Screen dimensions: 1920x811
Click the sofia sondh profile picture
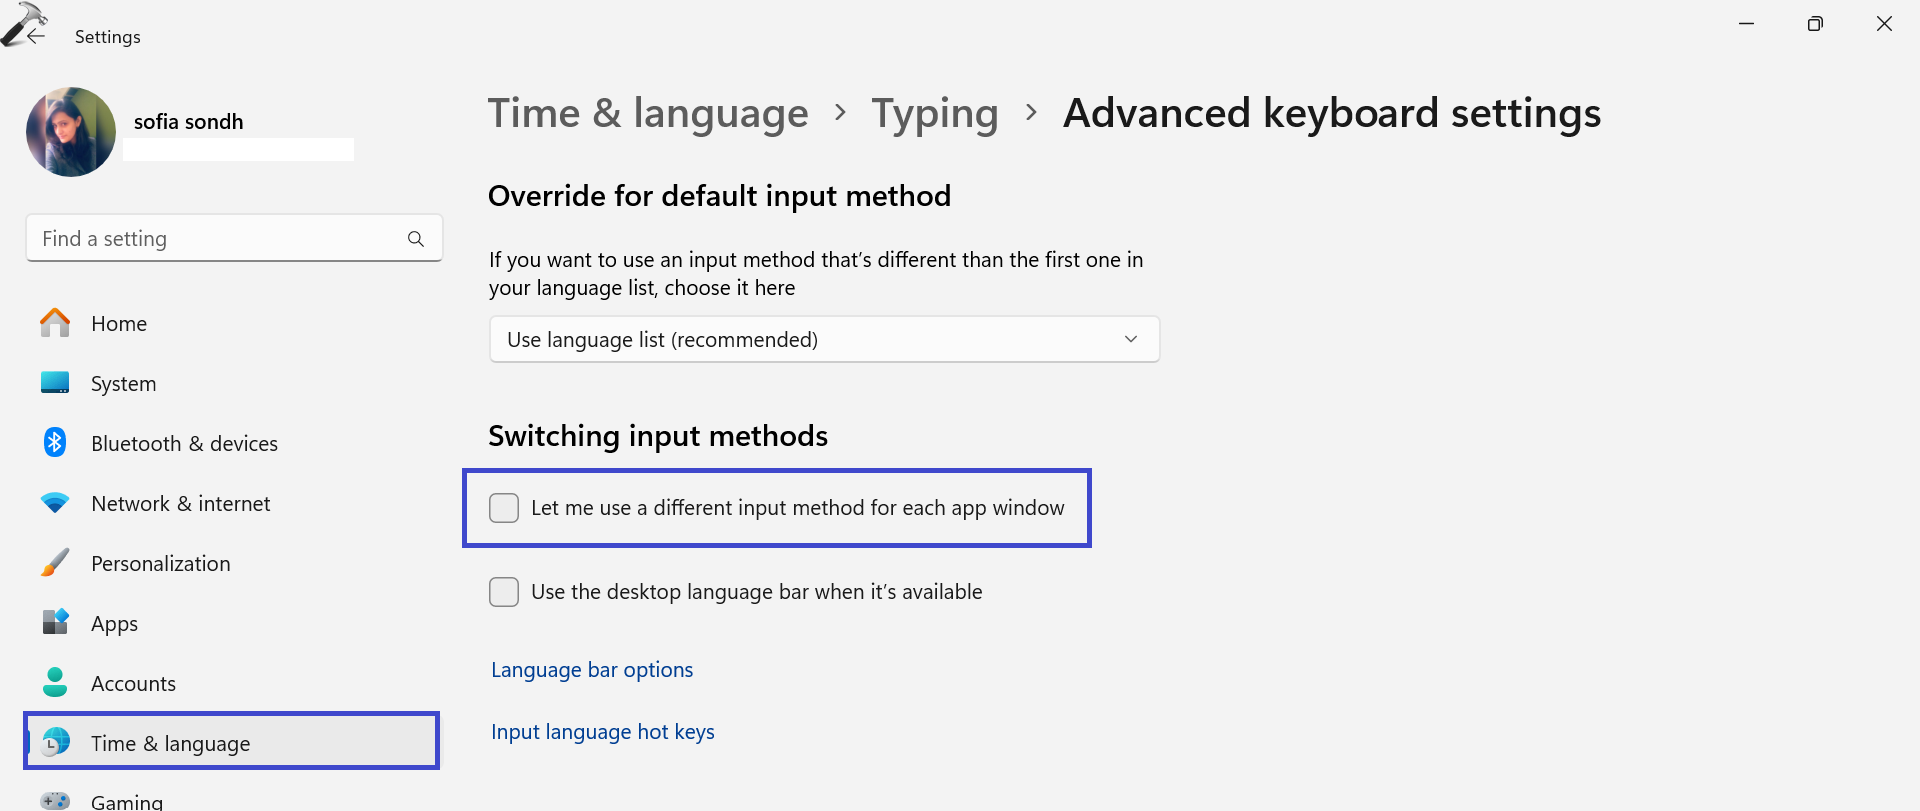71,132
